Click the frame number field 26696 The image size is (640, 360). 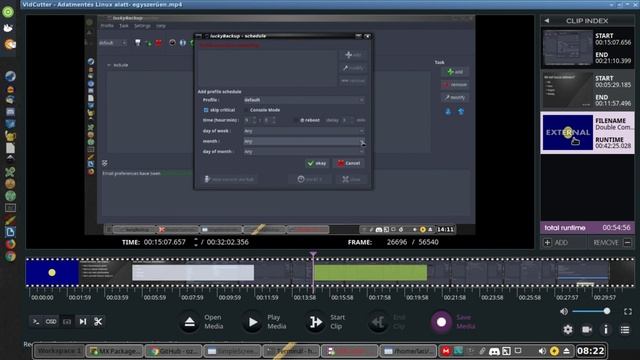(x=397, y=242)
